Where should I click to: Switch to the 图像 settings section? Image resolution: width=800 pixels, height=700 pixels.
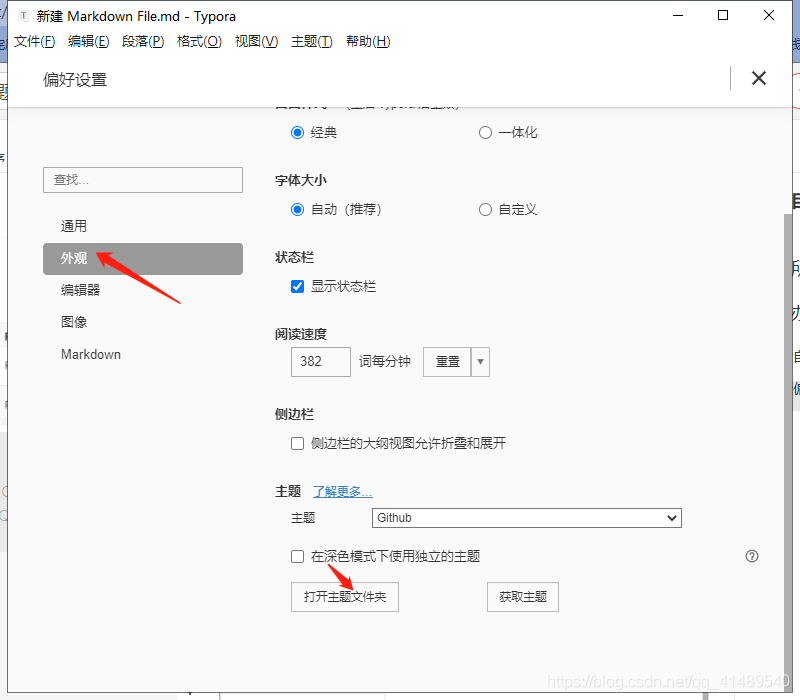click(143, 322)
